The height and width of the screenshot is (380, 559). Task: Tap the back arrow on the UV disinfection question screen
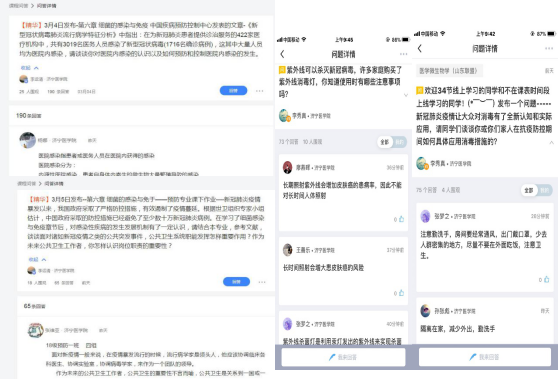(282, 54)
